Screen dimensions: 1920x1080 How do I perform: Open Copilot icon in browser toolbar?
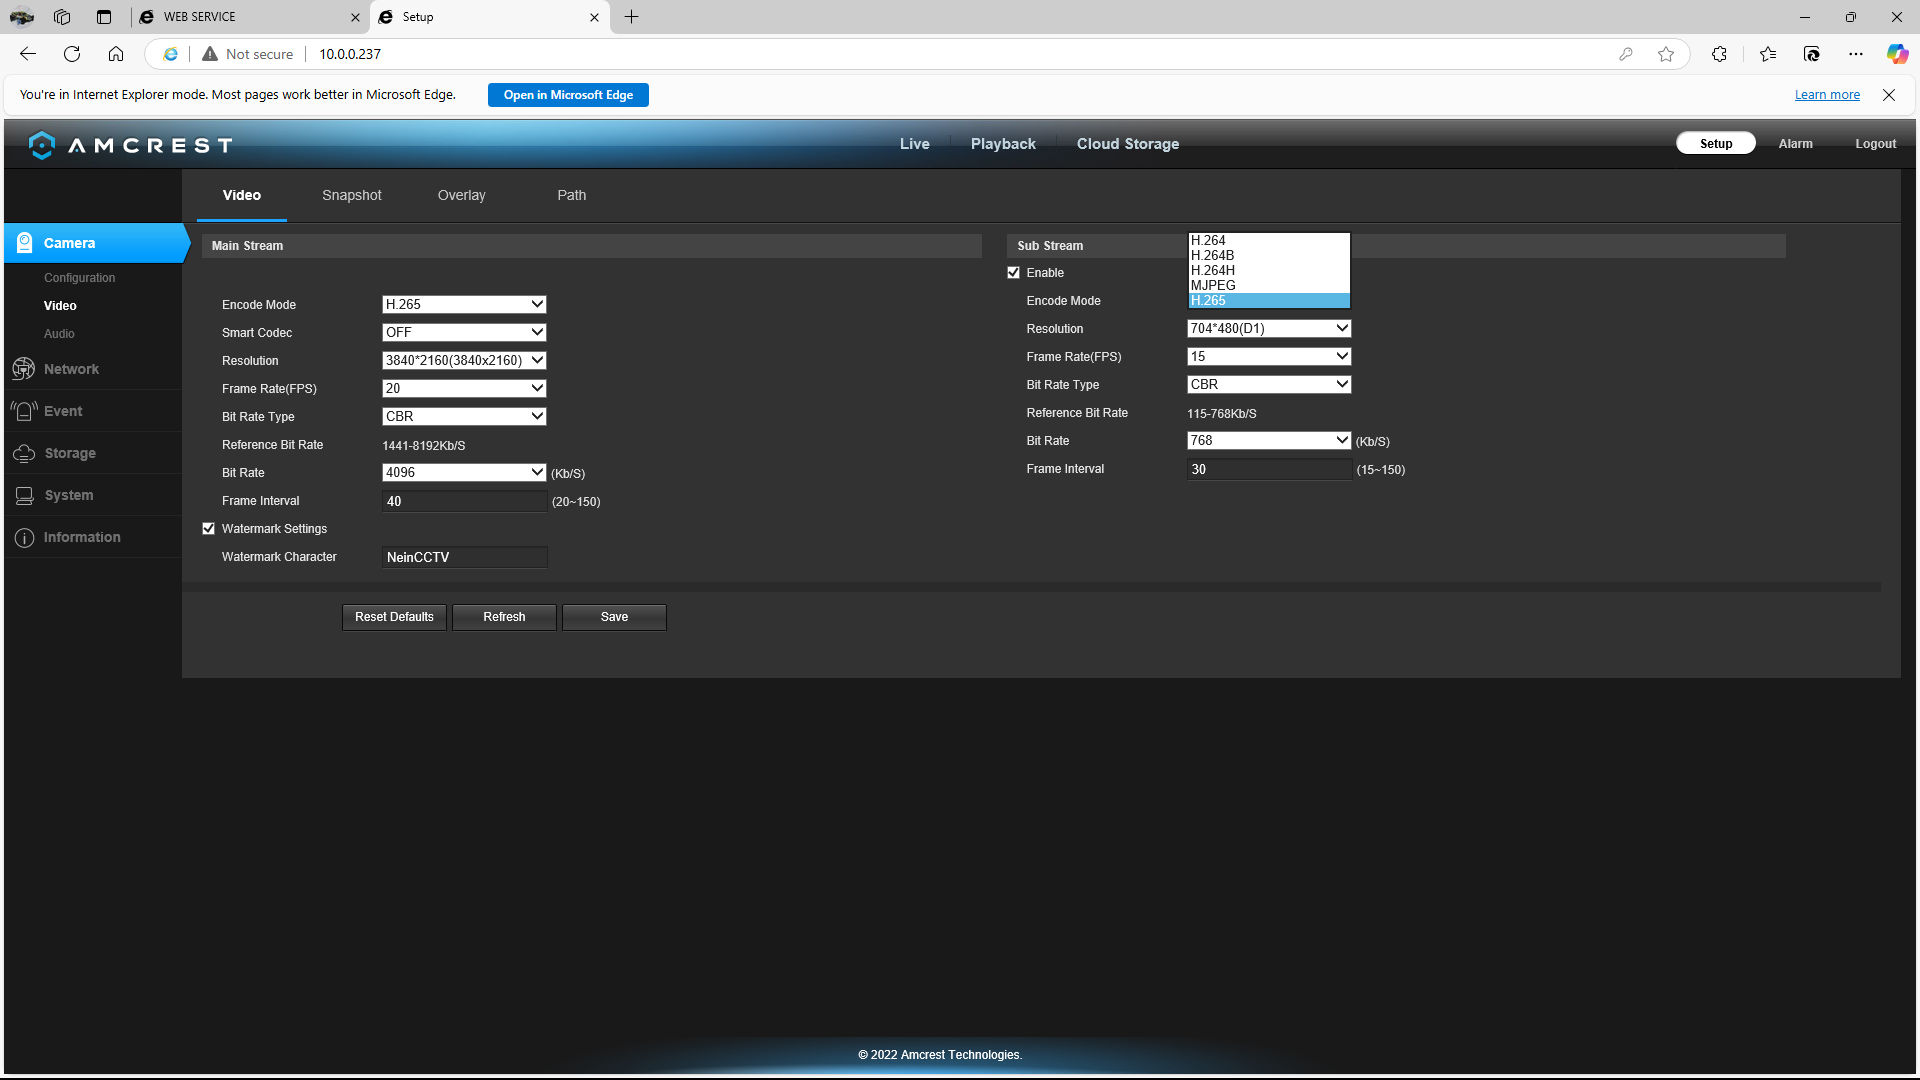tap(1897, 54)
